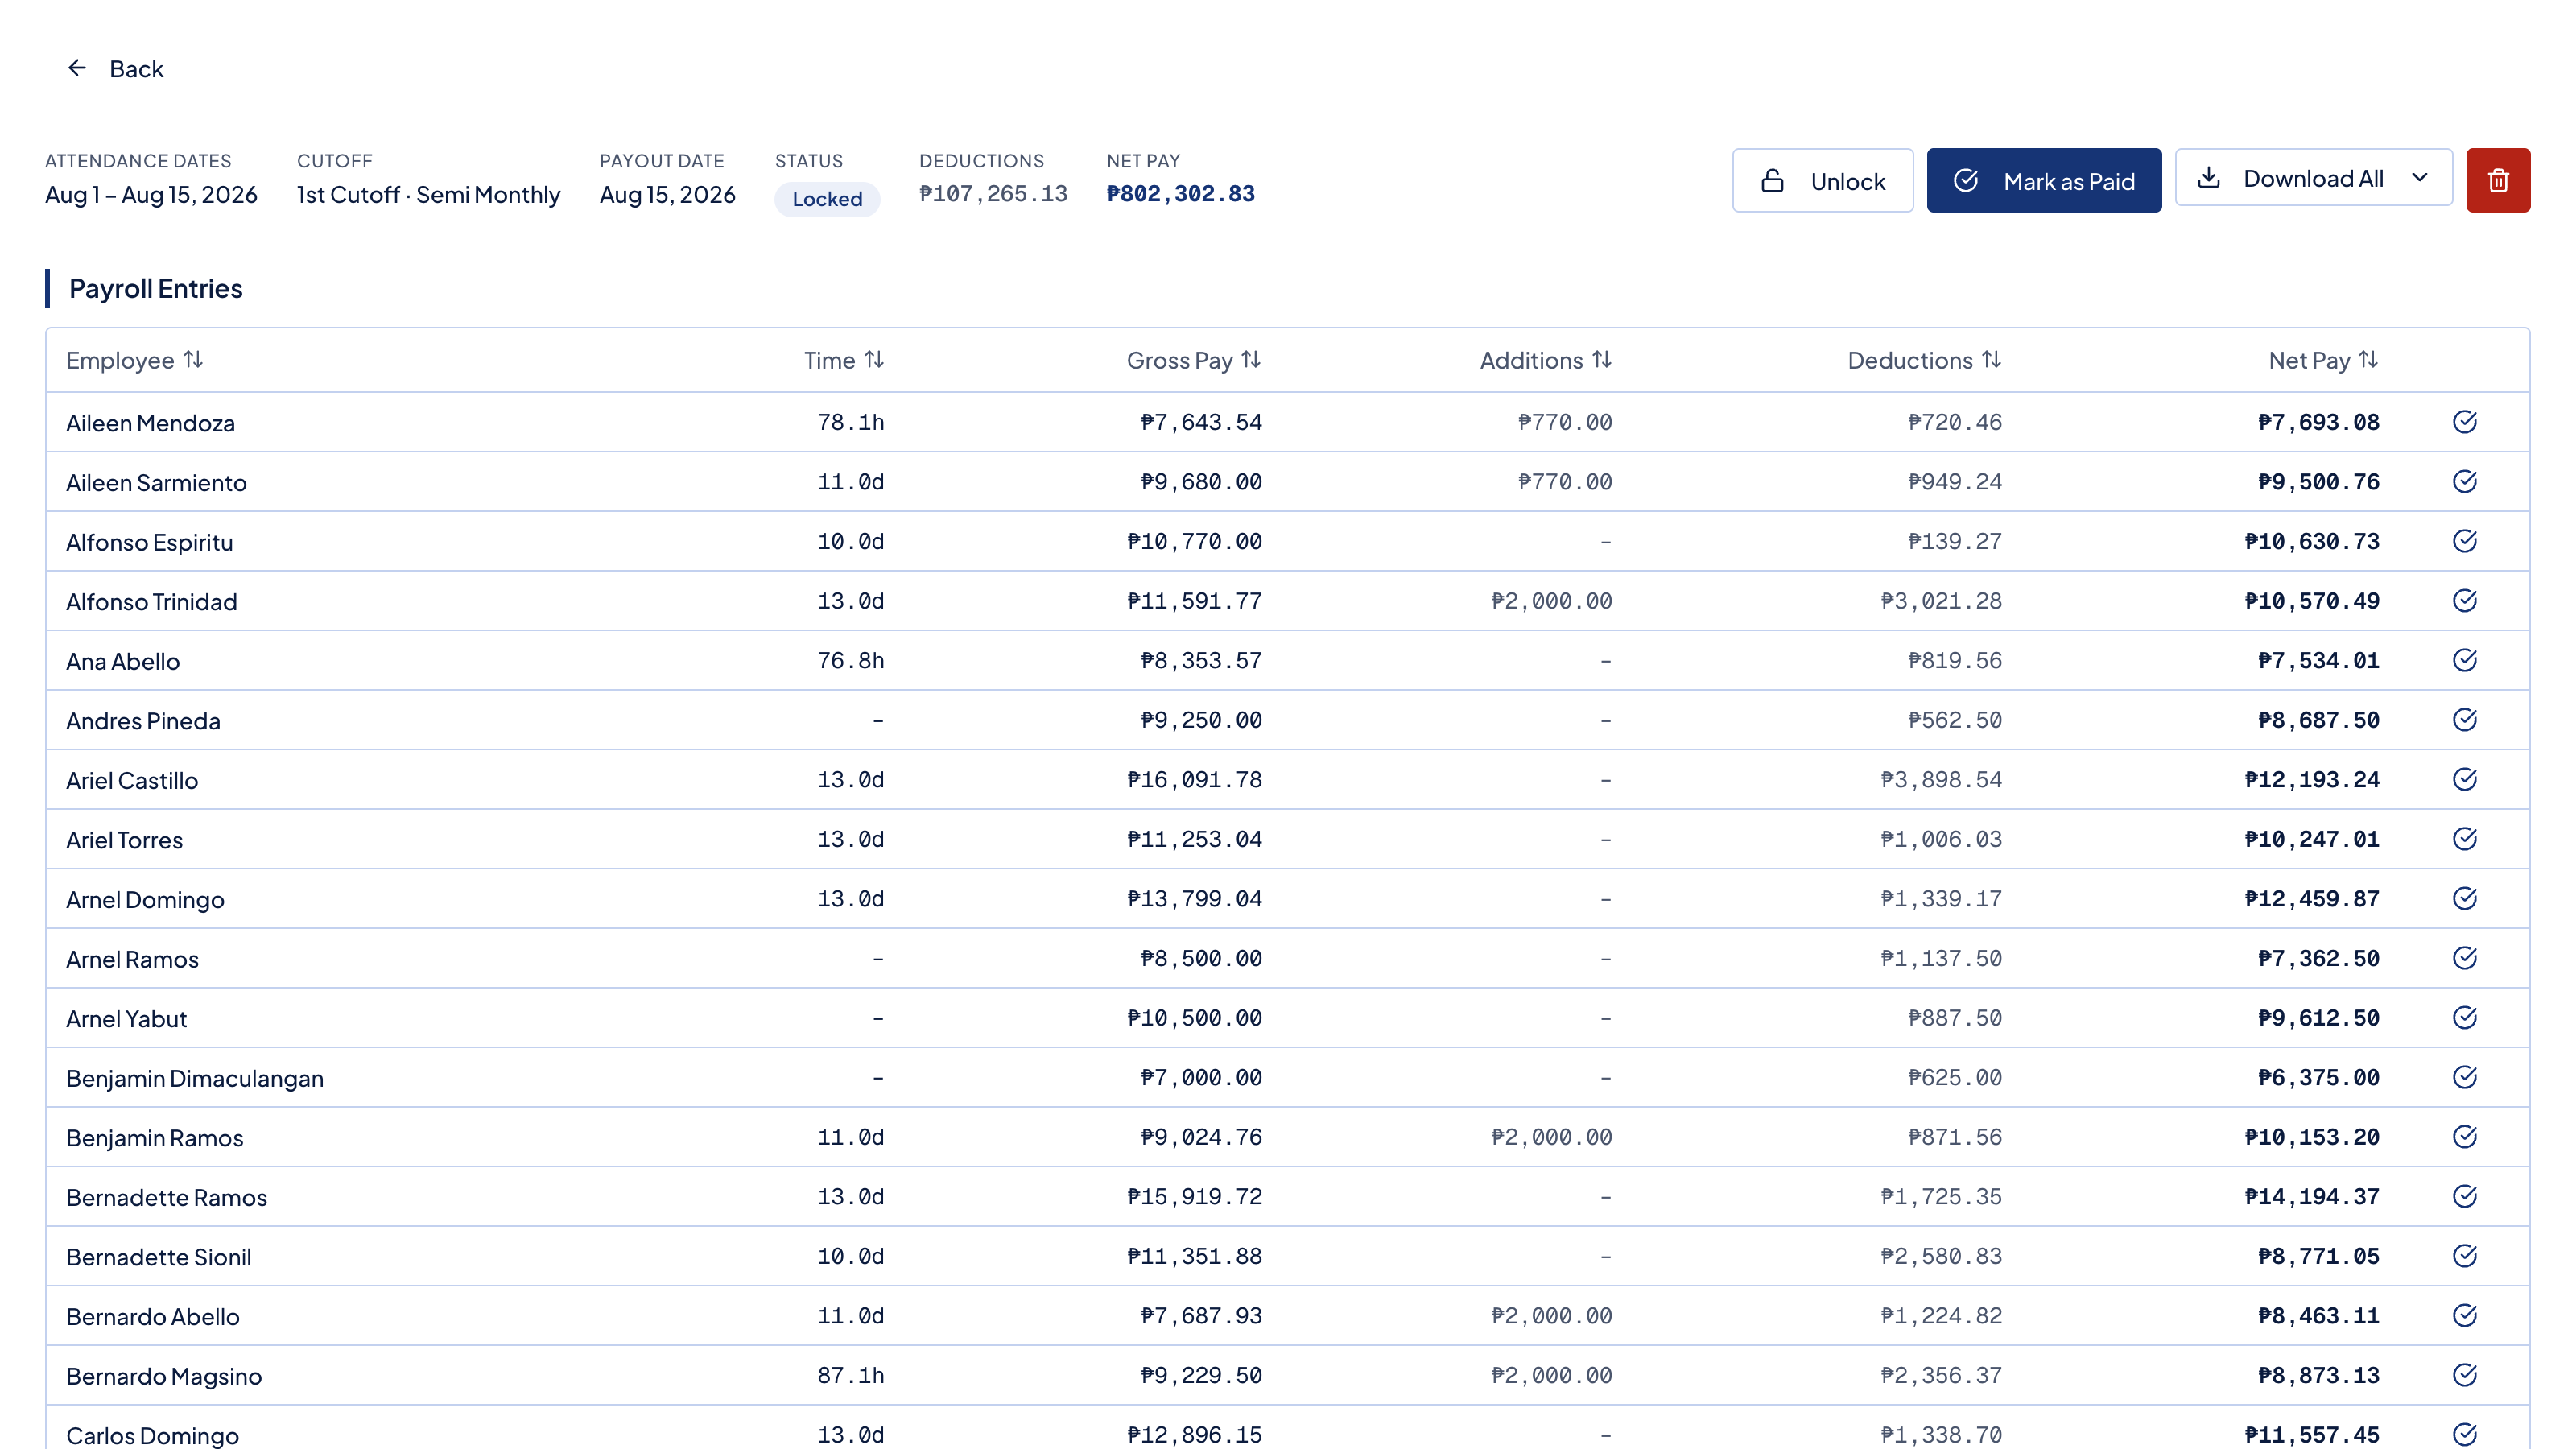This screenshot has width=2576, height=1449.
Task: Click the check-circle icon for Arnel Yabut
Action: tap(2464, 1018)
